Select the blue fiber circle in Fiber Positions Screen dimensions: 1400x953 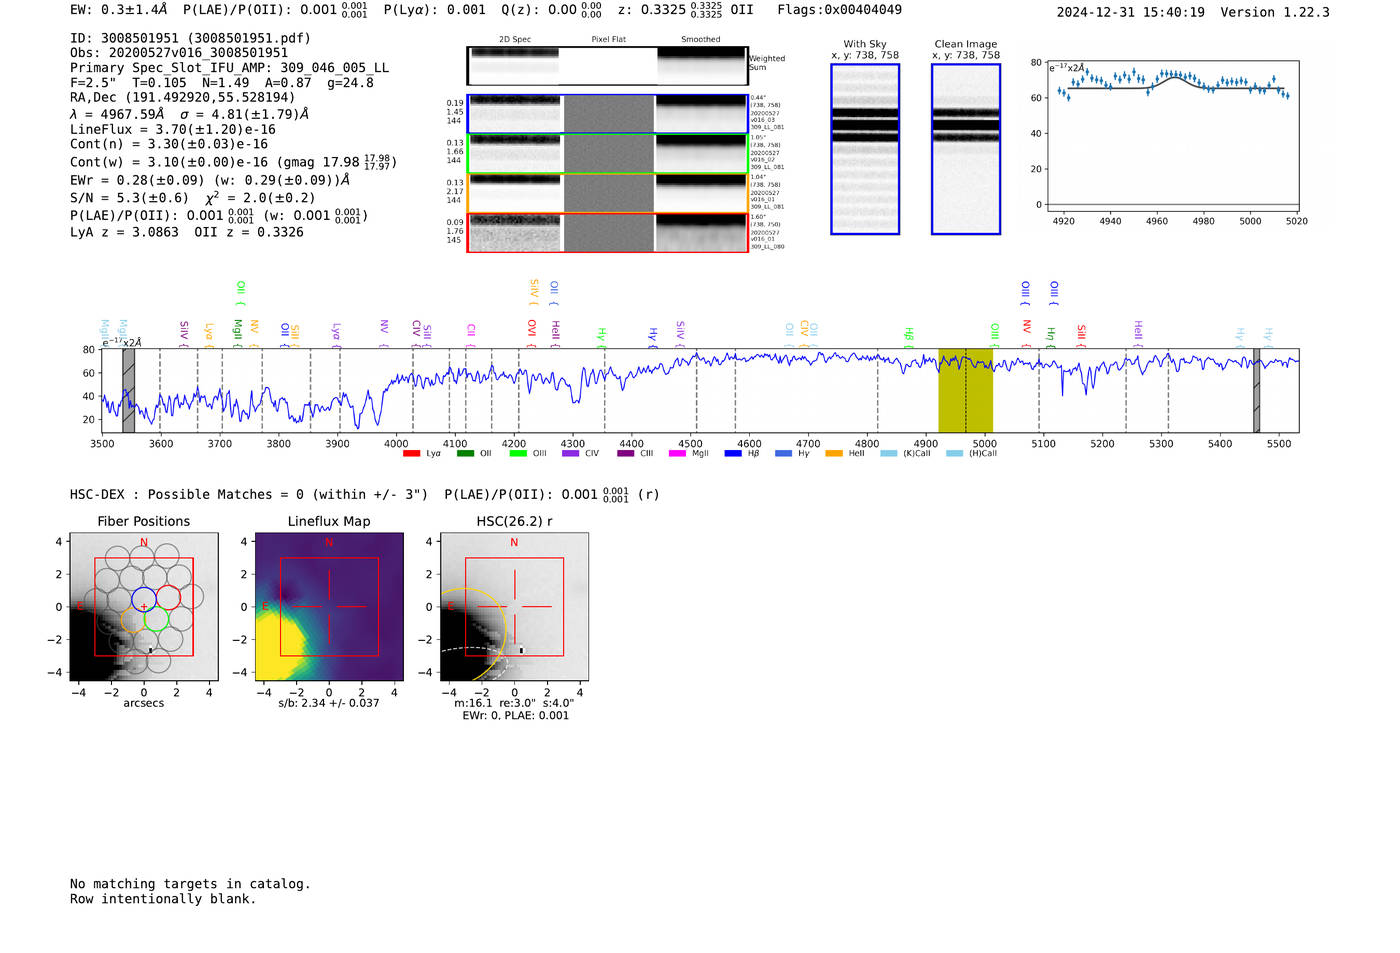tap(144, 598)
